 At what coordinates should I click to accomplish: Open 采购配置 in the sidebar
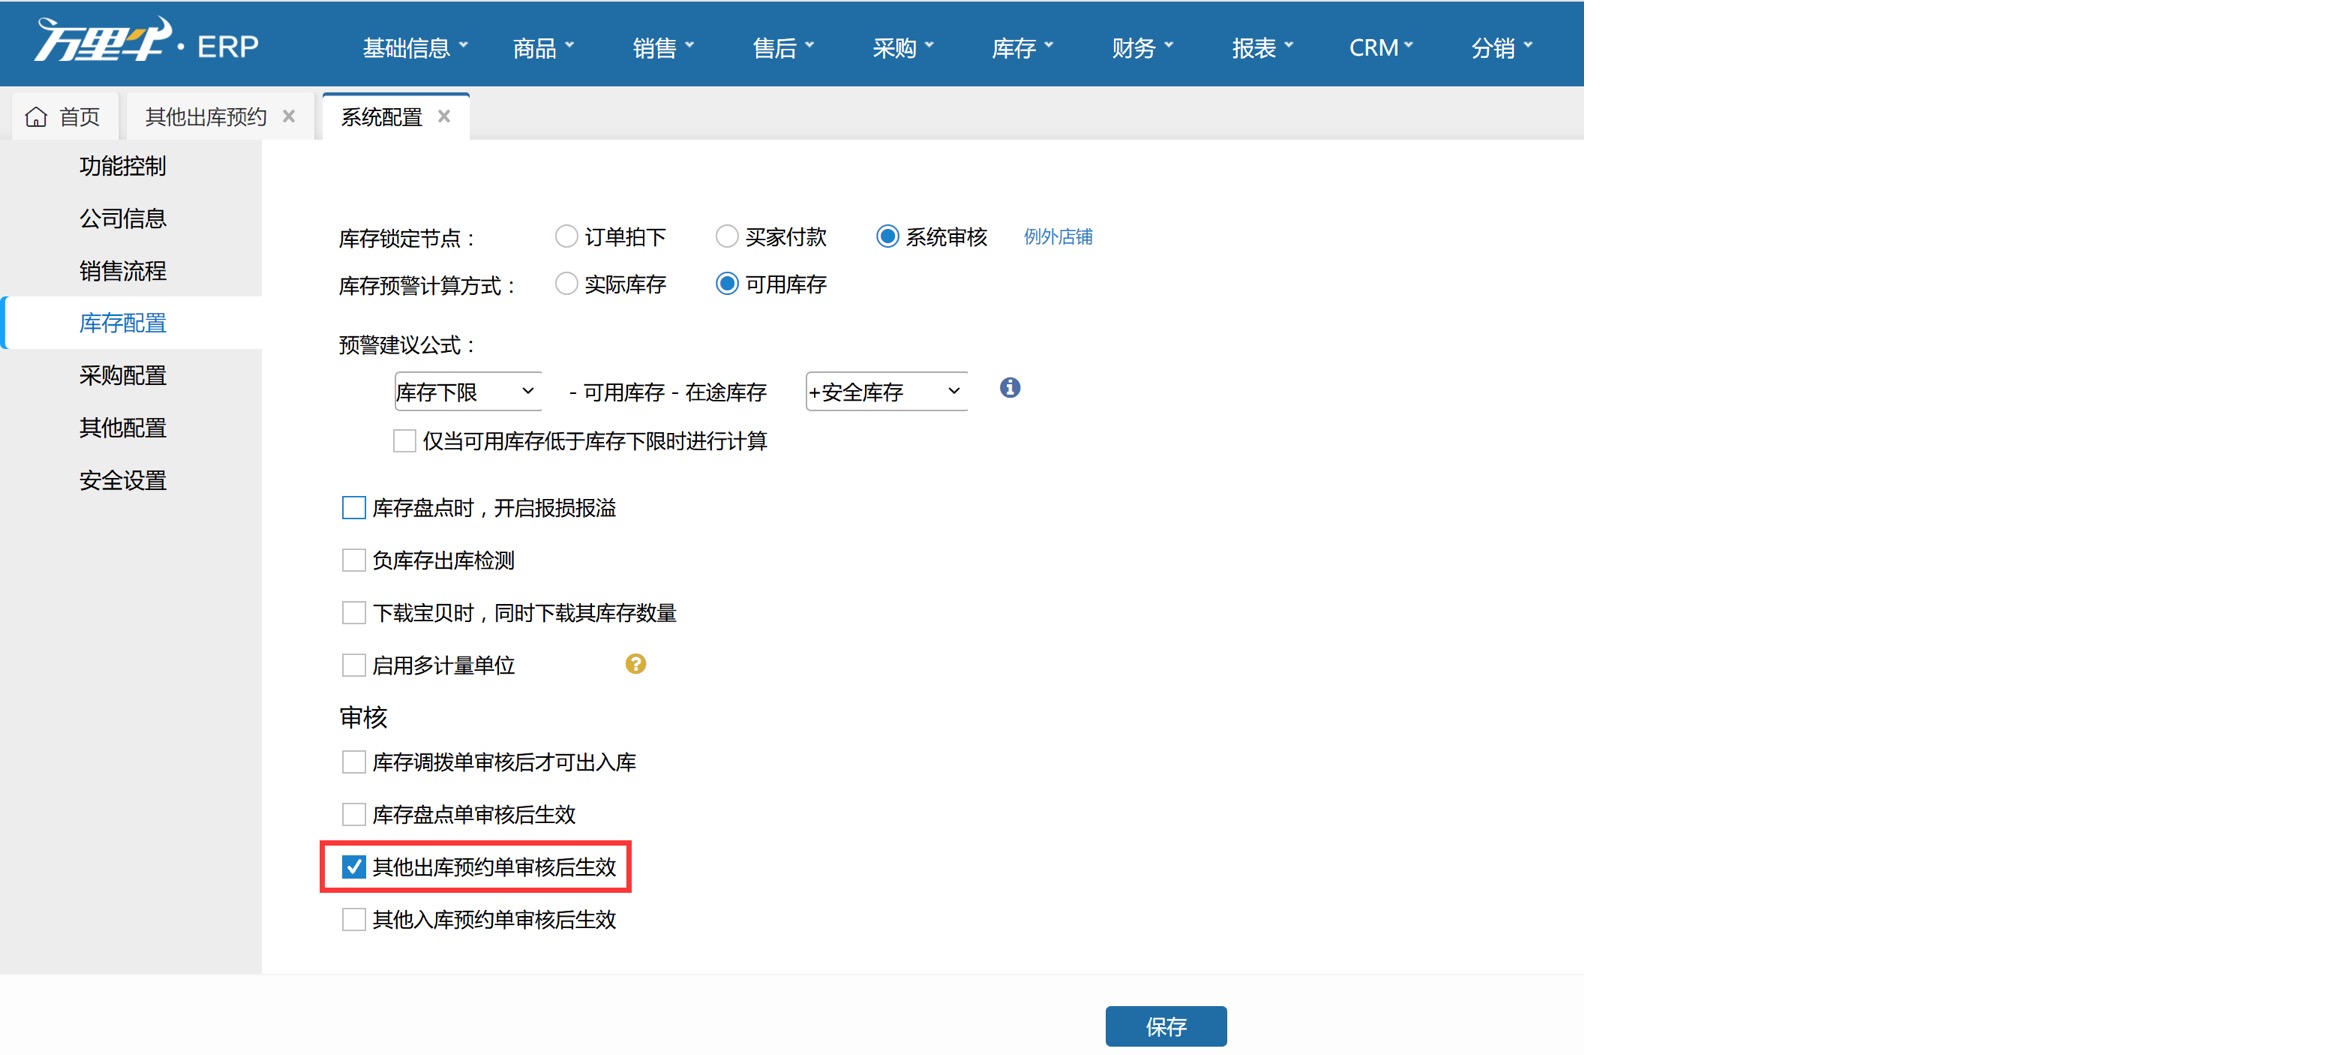tap(123, 375)
